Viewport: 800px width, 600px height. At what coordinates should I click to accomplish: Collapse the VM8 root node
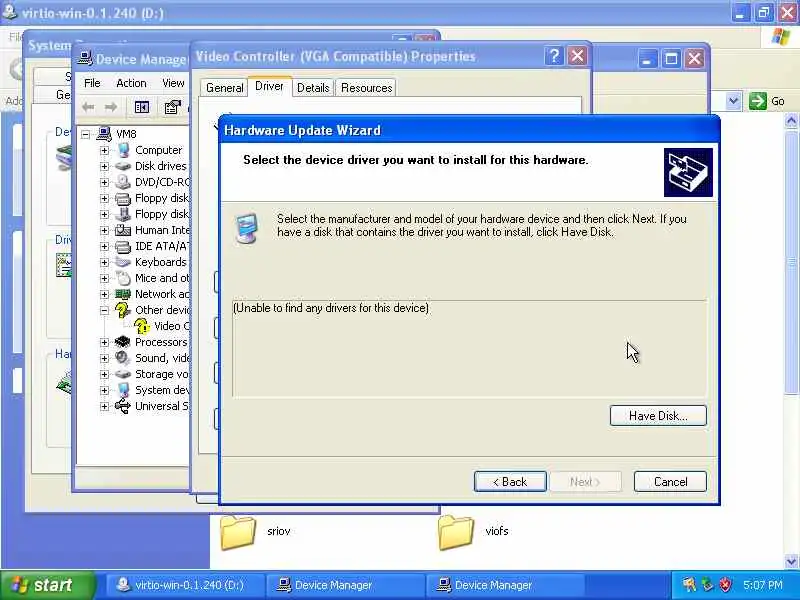[86, 134]
